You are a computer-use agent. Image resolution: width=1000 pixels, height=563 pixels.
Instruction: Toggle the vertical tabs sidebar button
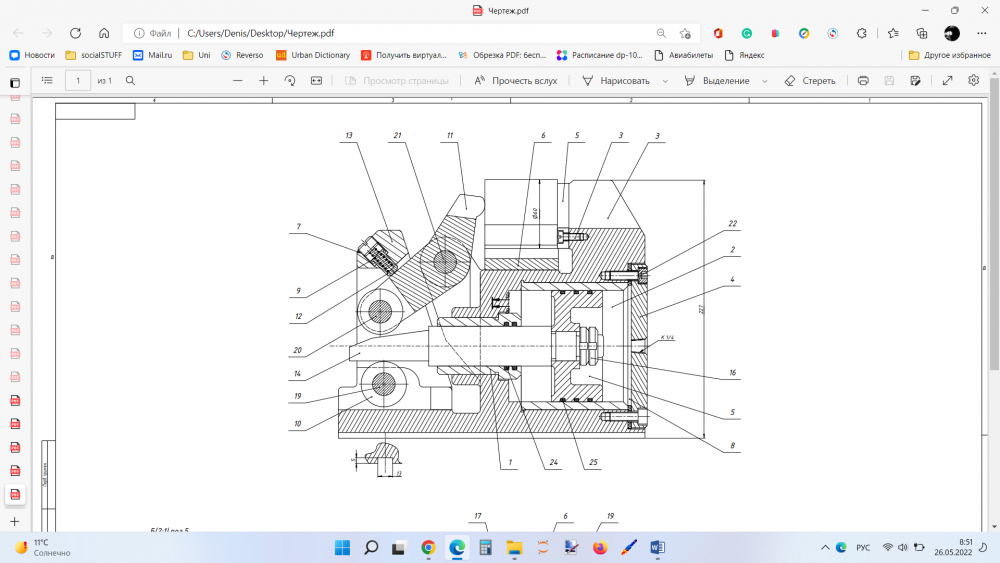pos(14,82)
